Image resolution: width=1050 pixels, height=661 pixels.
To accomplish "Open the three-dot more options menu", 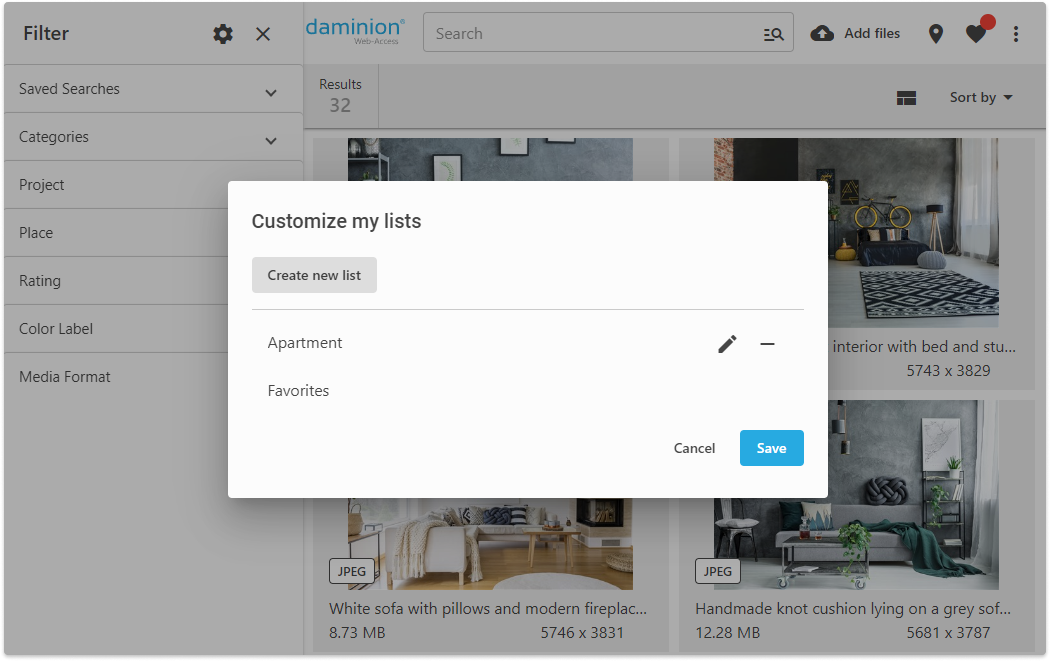I will click(1016, 34).
